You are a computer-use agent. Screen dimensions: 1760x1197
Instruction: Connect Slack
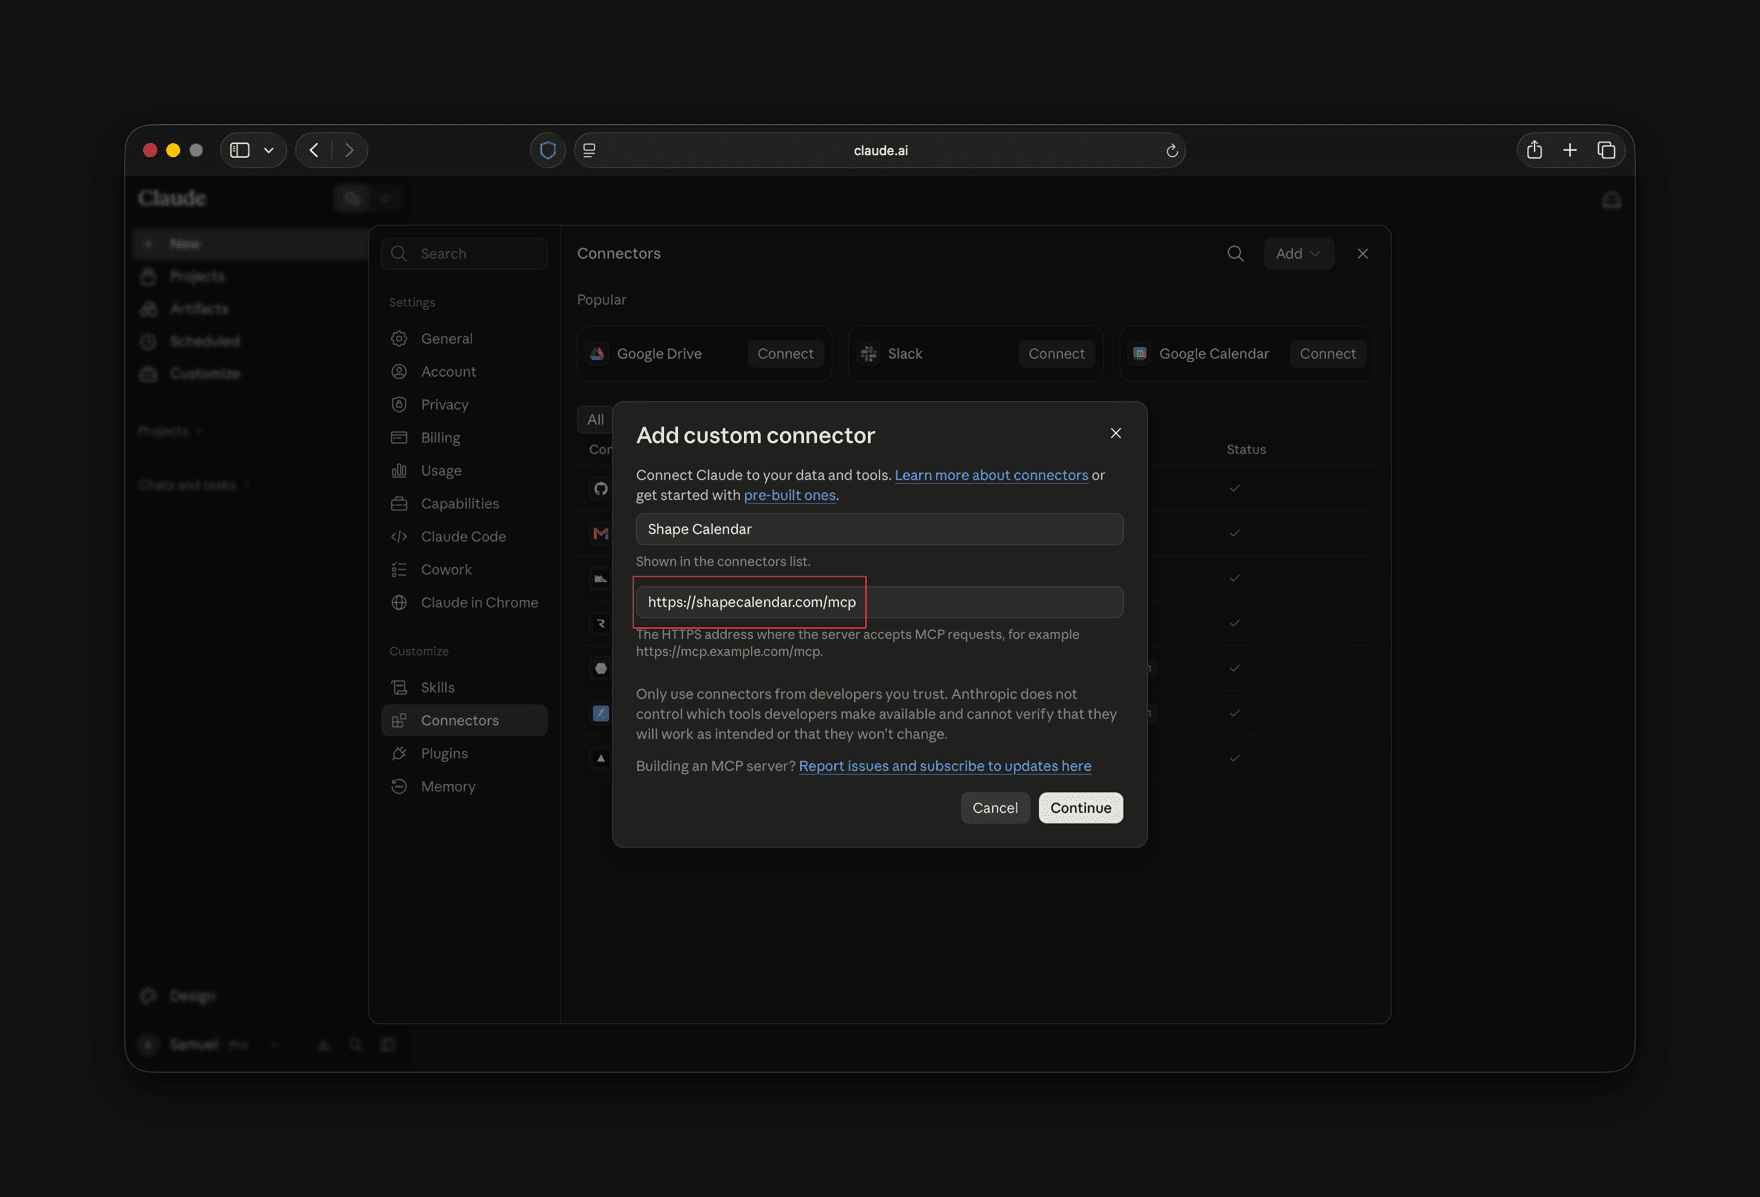click(1056, 354)
